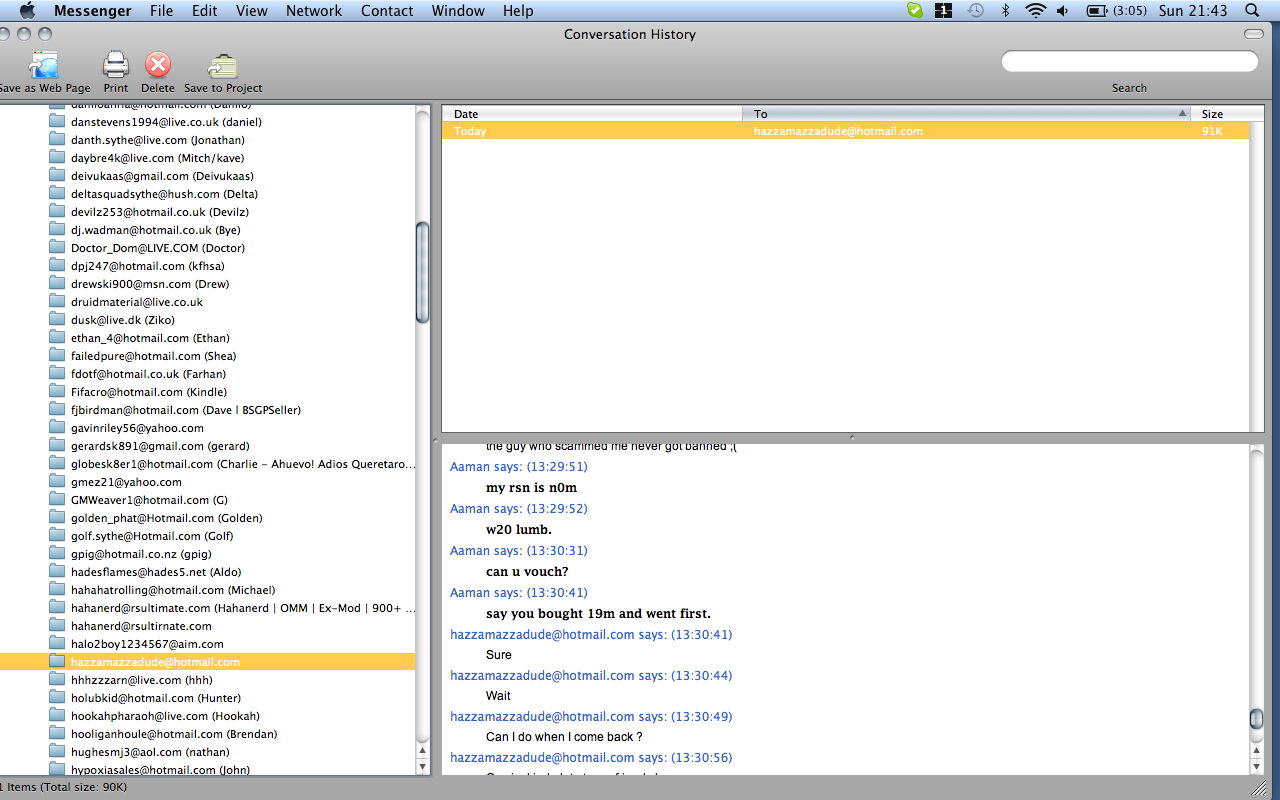This screenshot has height=800, width=1280.
Task: Open the Messenger application menu
Action: pyautogui.click(x=92, y=11)
